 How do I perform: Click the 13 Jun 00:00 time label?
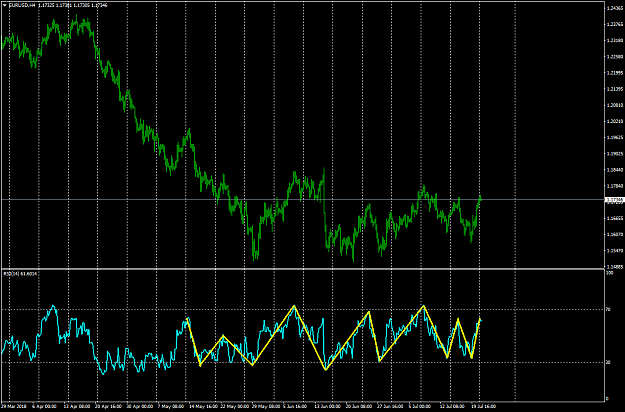coord(328,406)
